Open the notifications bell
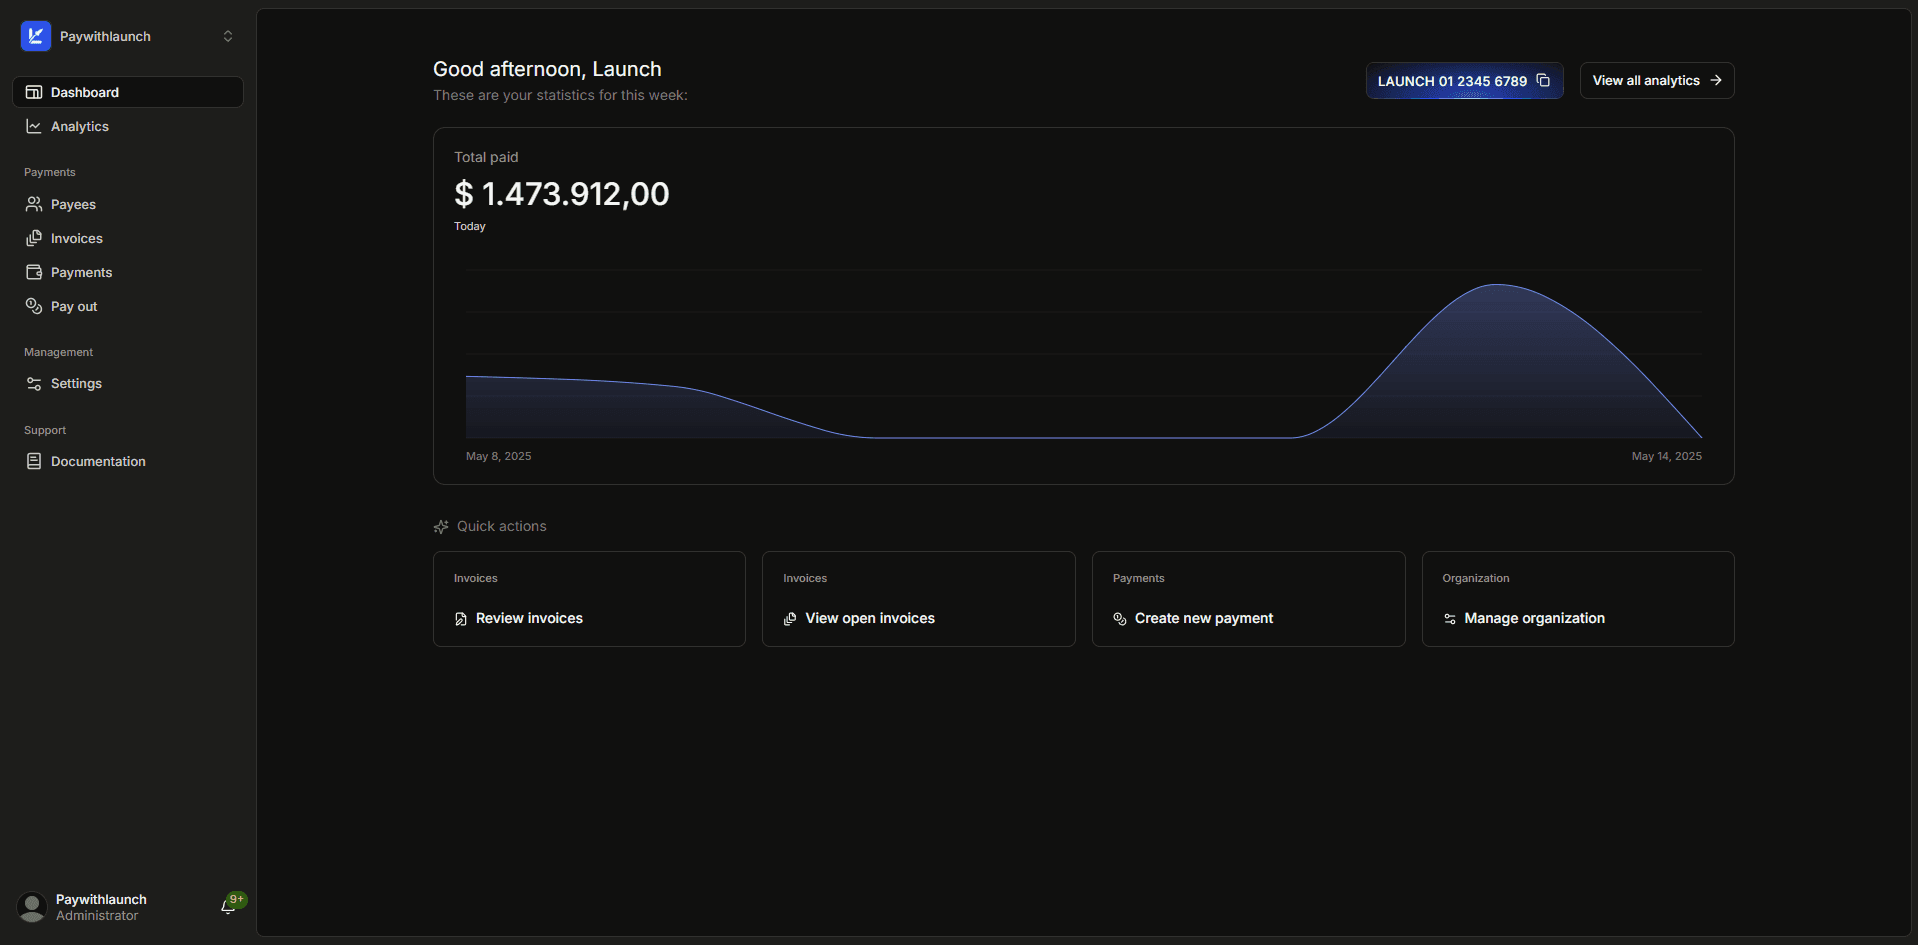This screenshot has height=945, width=1918. click(x=229, y=906)
